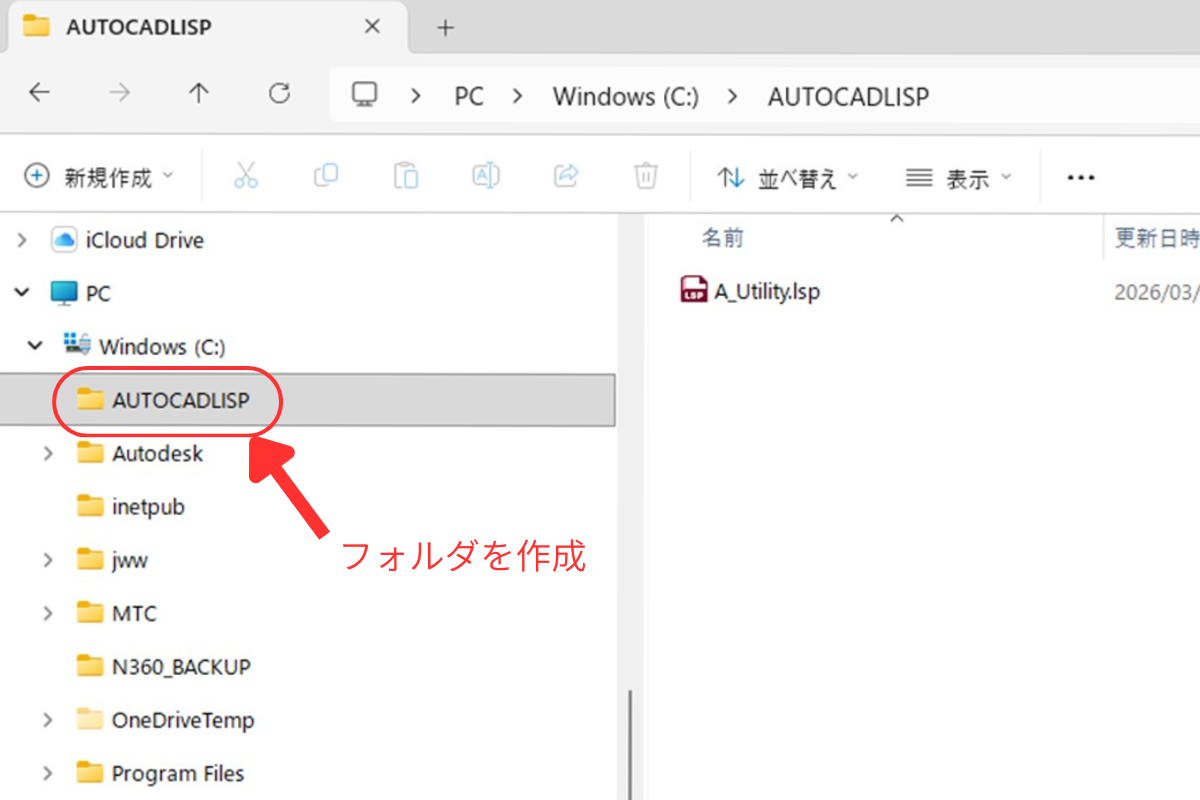Click the Cut scissors icon
Image resolution: width=1200 pixels, height=800 pixels.
click(246, 177)
